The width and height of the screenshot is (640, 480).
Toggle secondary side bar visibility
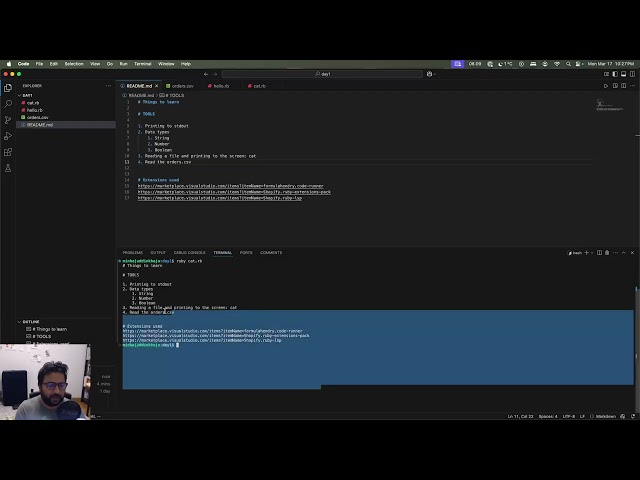tap(632, 74)
